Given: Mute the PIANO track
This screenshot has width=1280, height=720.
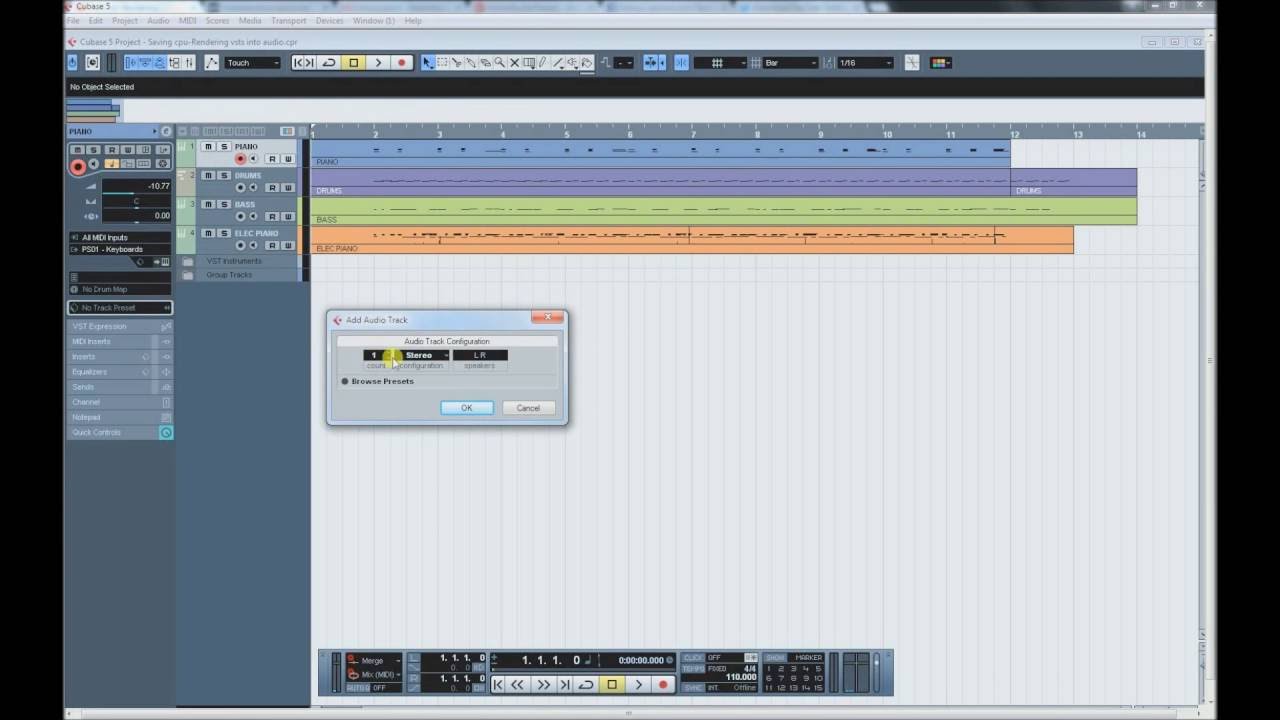Looking at the screenshot, I should tap(208, 147).
